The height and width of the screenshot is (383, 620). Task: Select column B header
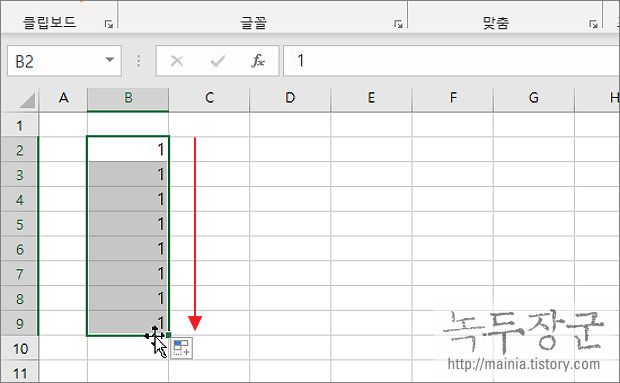click(x=128, y=98)
